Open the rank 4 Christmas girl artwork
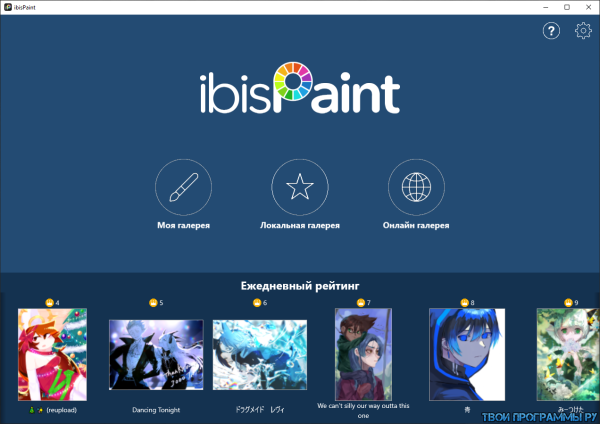 point(52,354)
